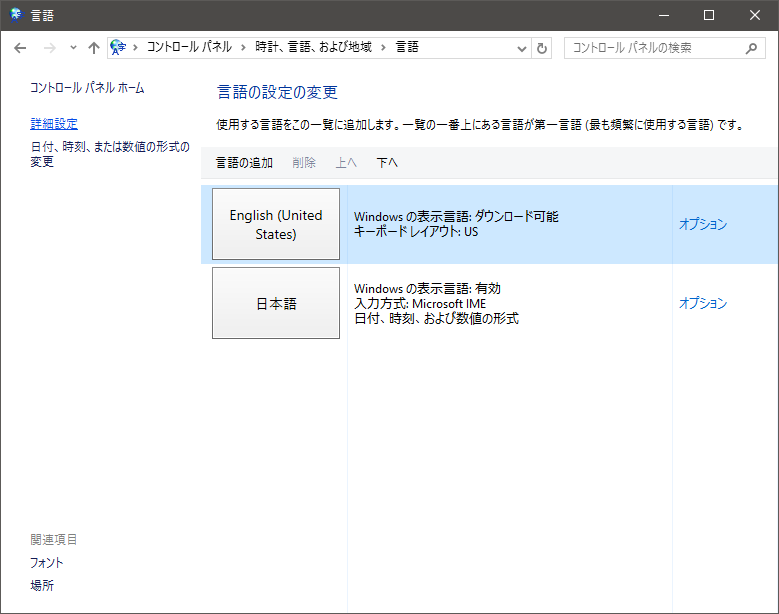Select the English (United States) language tile
This screenshot has width=779, height=614.
click(276, 224)
